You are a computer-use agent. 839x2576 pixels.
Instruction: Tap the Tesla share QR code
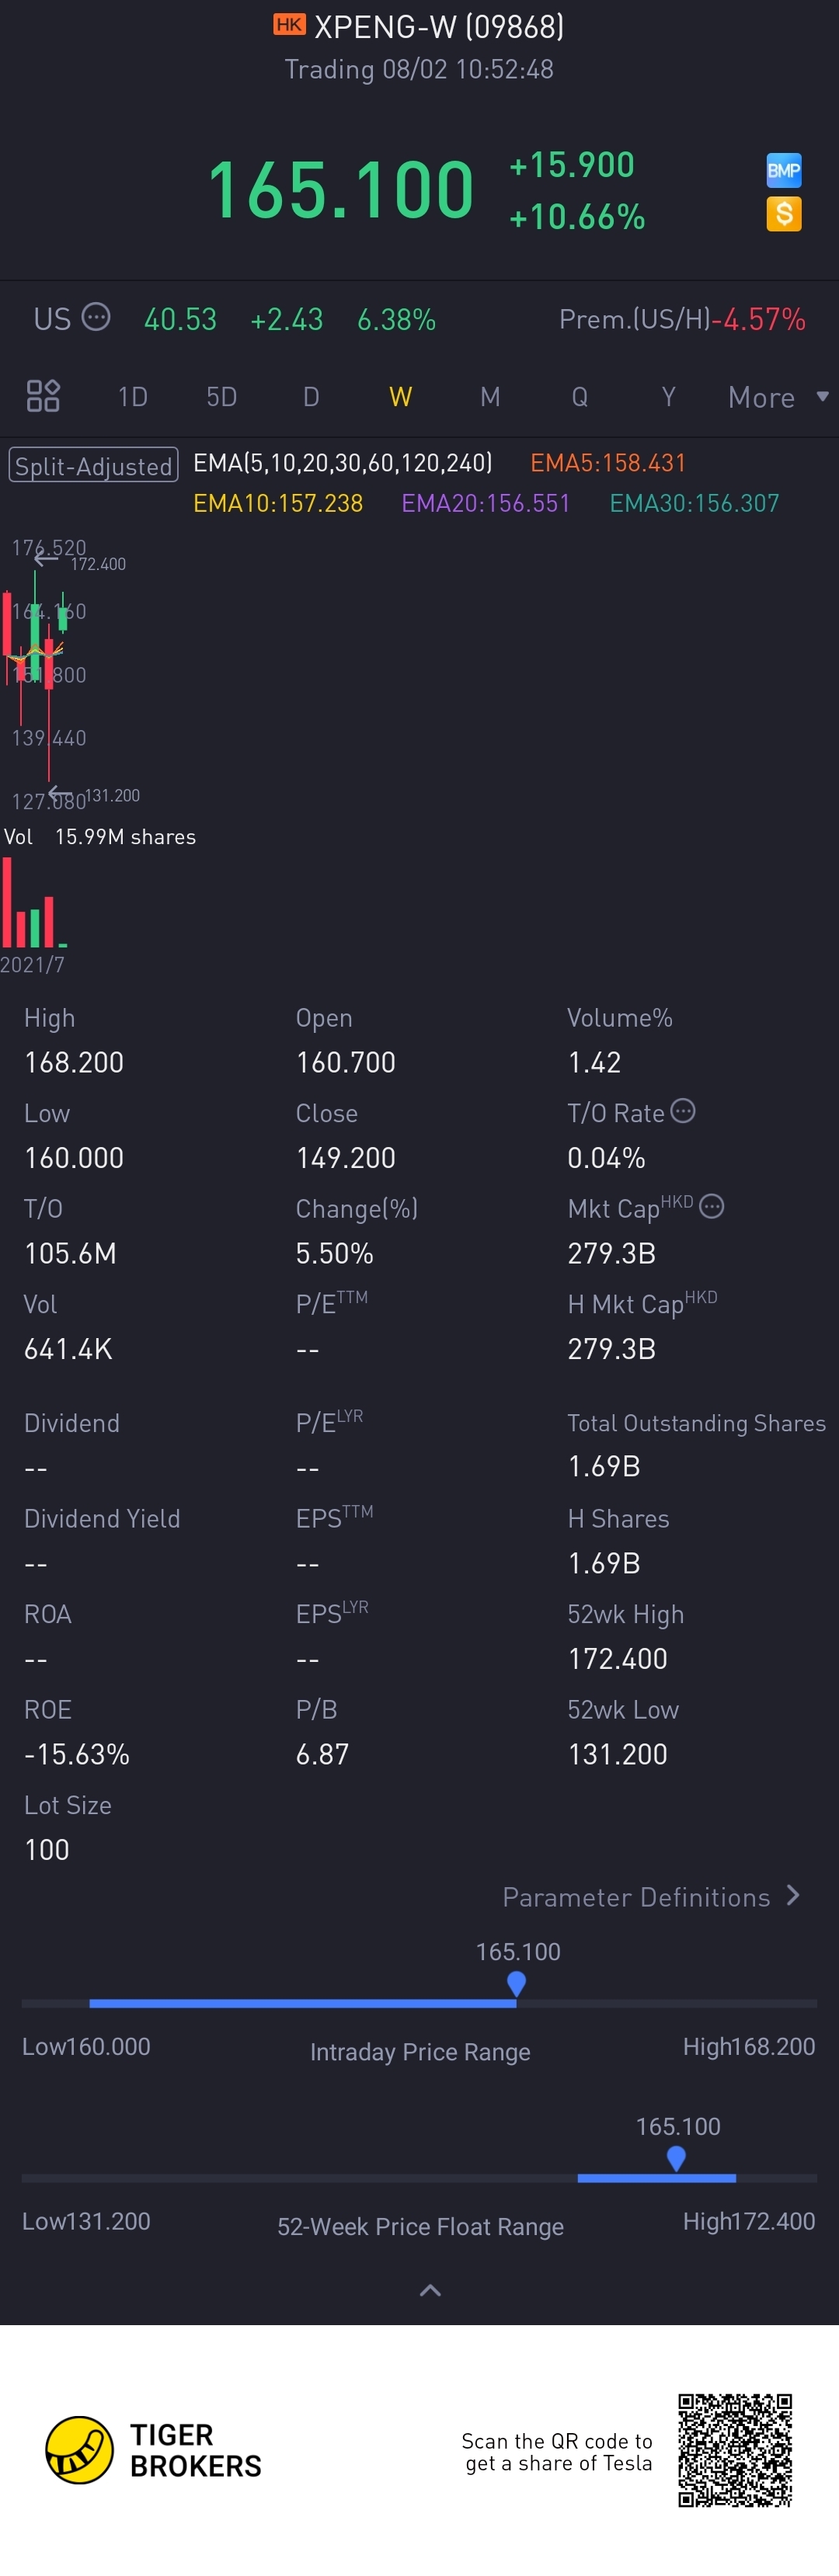pyautogui.click(x=735, y=2450)
